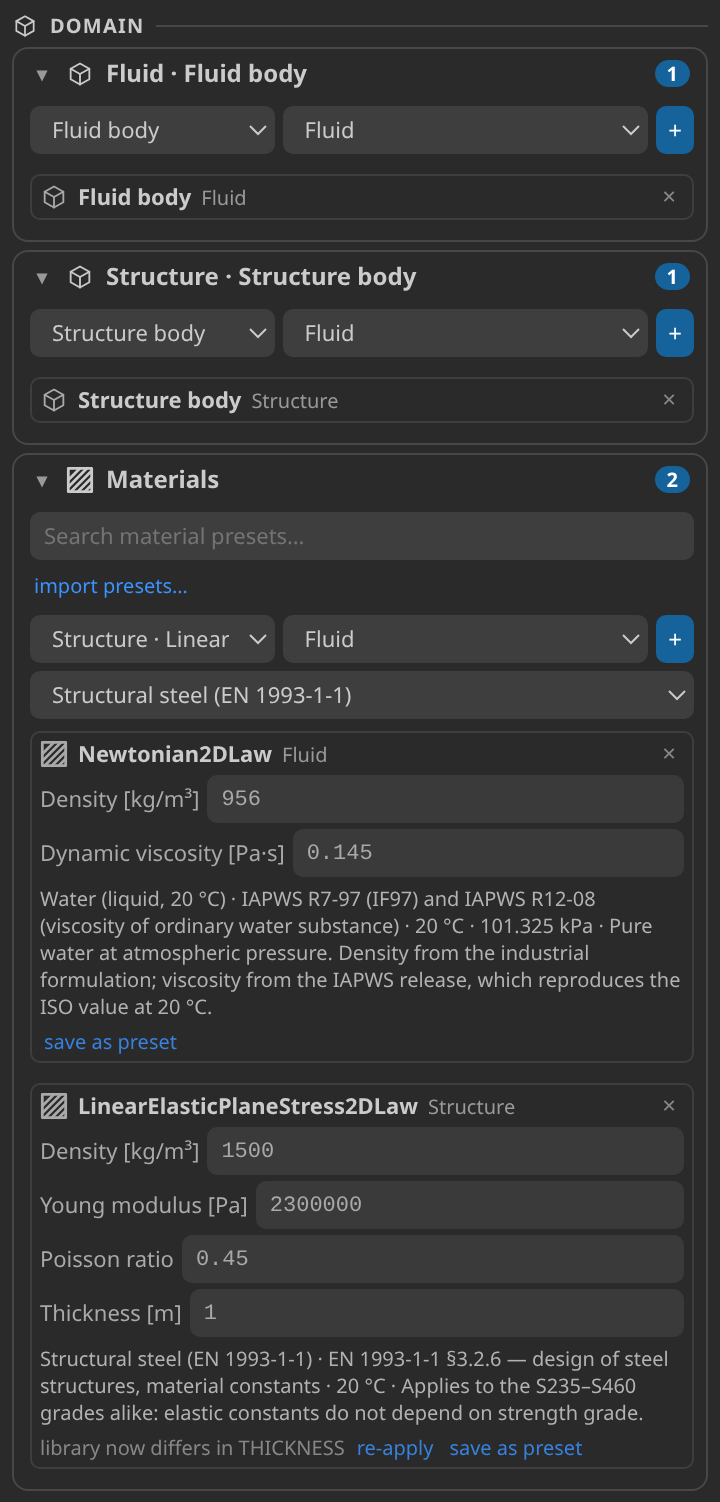Add material using plus button in Materials
Screen dimensions: 720x1502
[675, 639]
